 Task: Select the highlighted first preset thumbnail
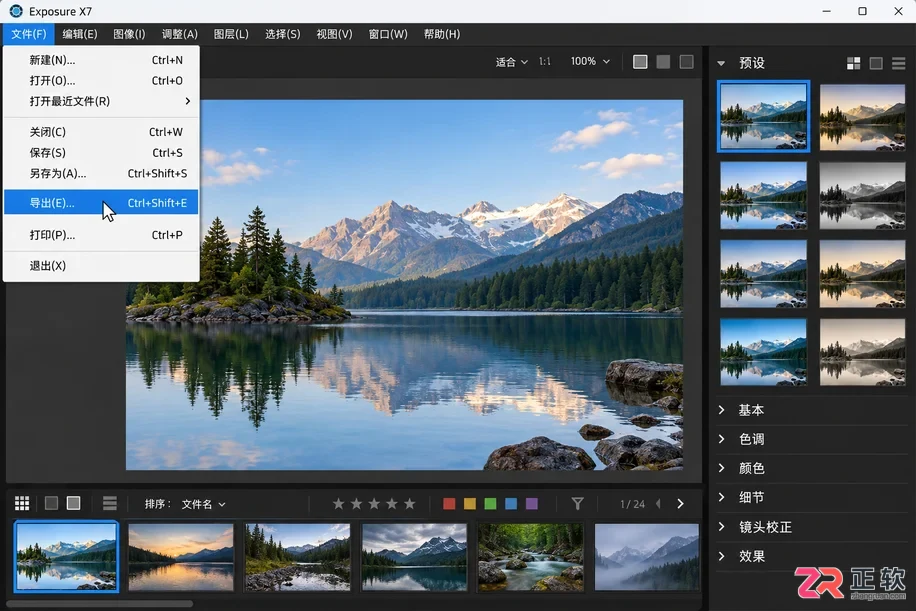(764, 116)
